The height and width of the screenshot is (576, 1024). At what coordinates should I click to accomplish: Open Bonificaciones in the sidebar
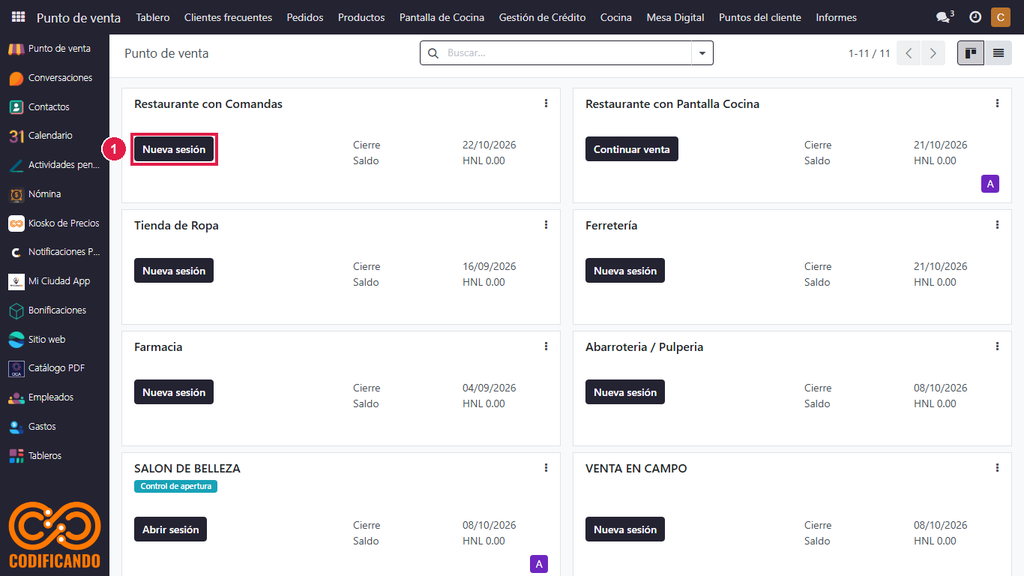click(48, 310)
